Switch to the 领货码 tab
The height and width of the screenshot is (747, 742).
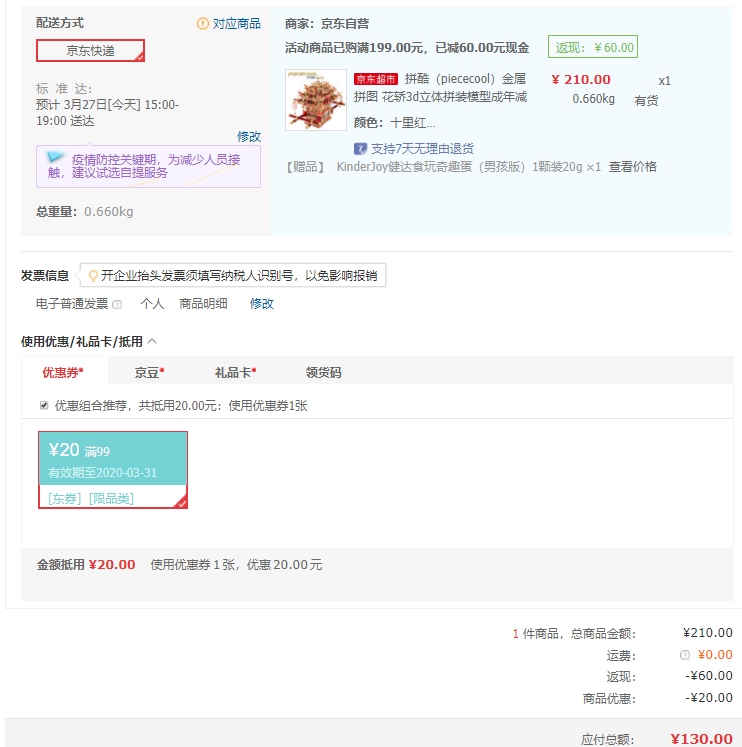pyautogui.click(x=323, y=373)
